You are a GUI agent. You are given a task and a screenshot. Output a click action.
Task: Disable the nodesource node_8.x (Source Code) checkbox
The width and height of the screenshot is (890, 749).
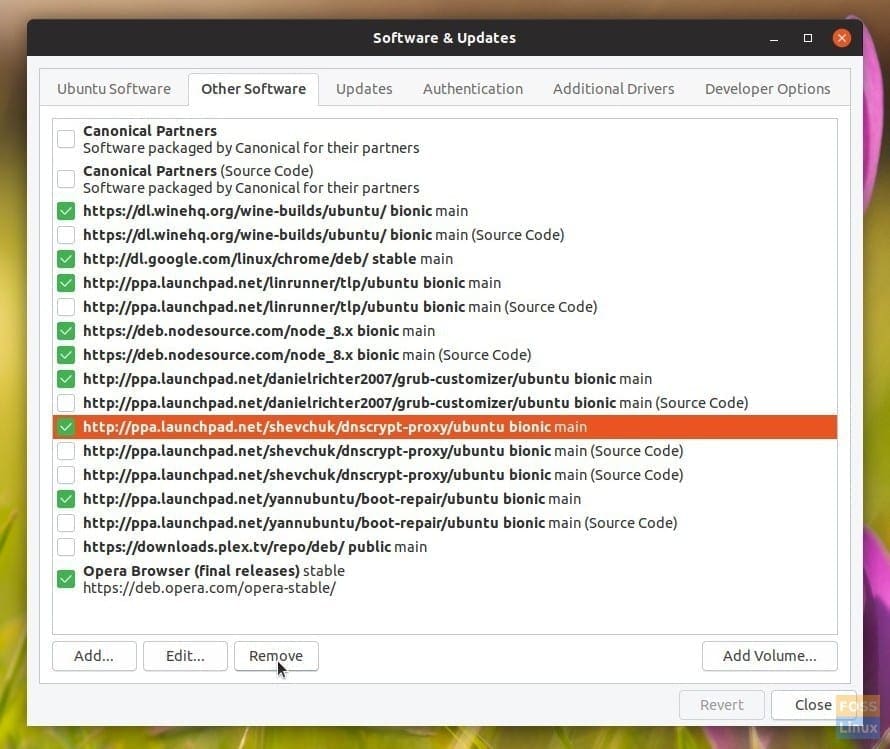pos(66,355)
